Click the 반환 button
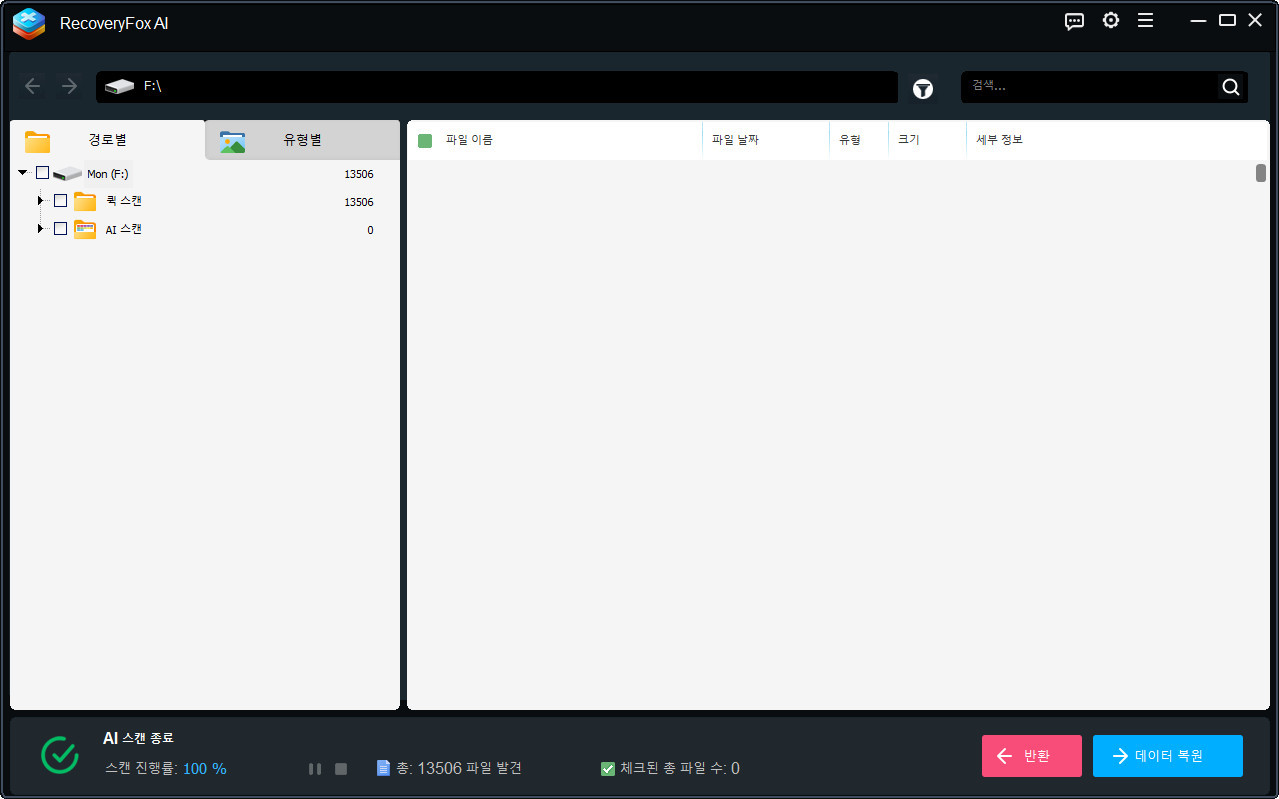 coord(1031,756)
